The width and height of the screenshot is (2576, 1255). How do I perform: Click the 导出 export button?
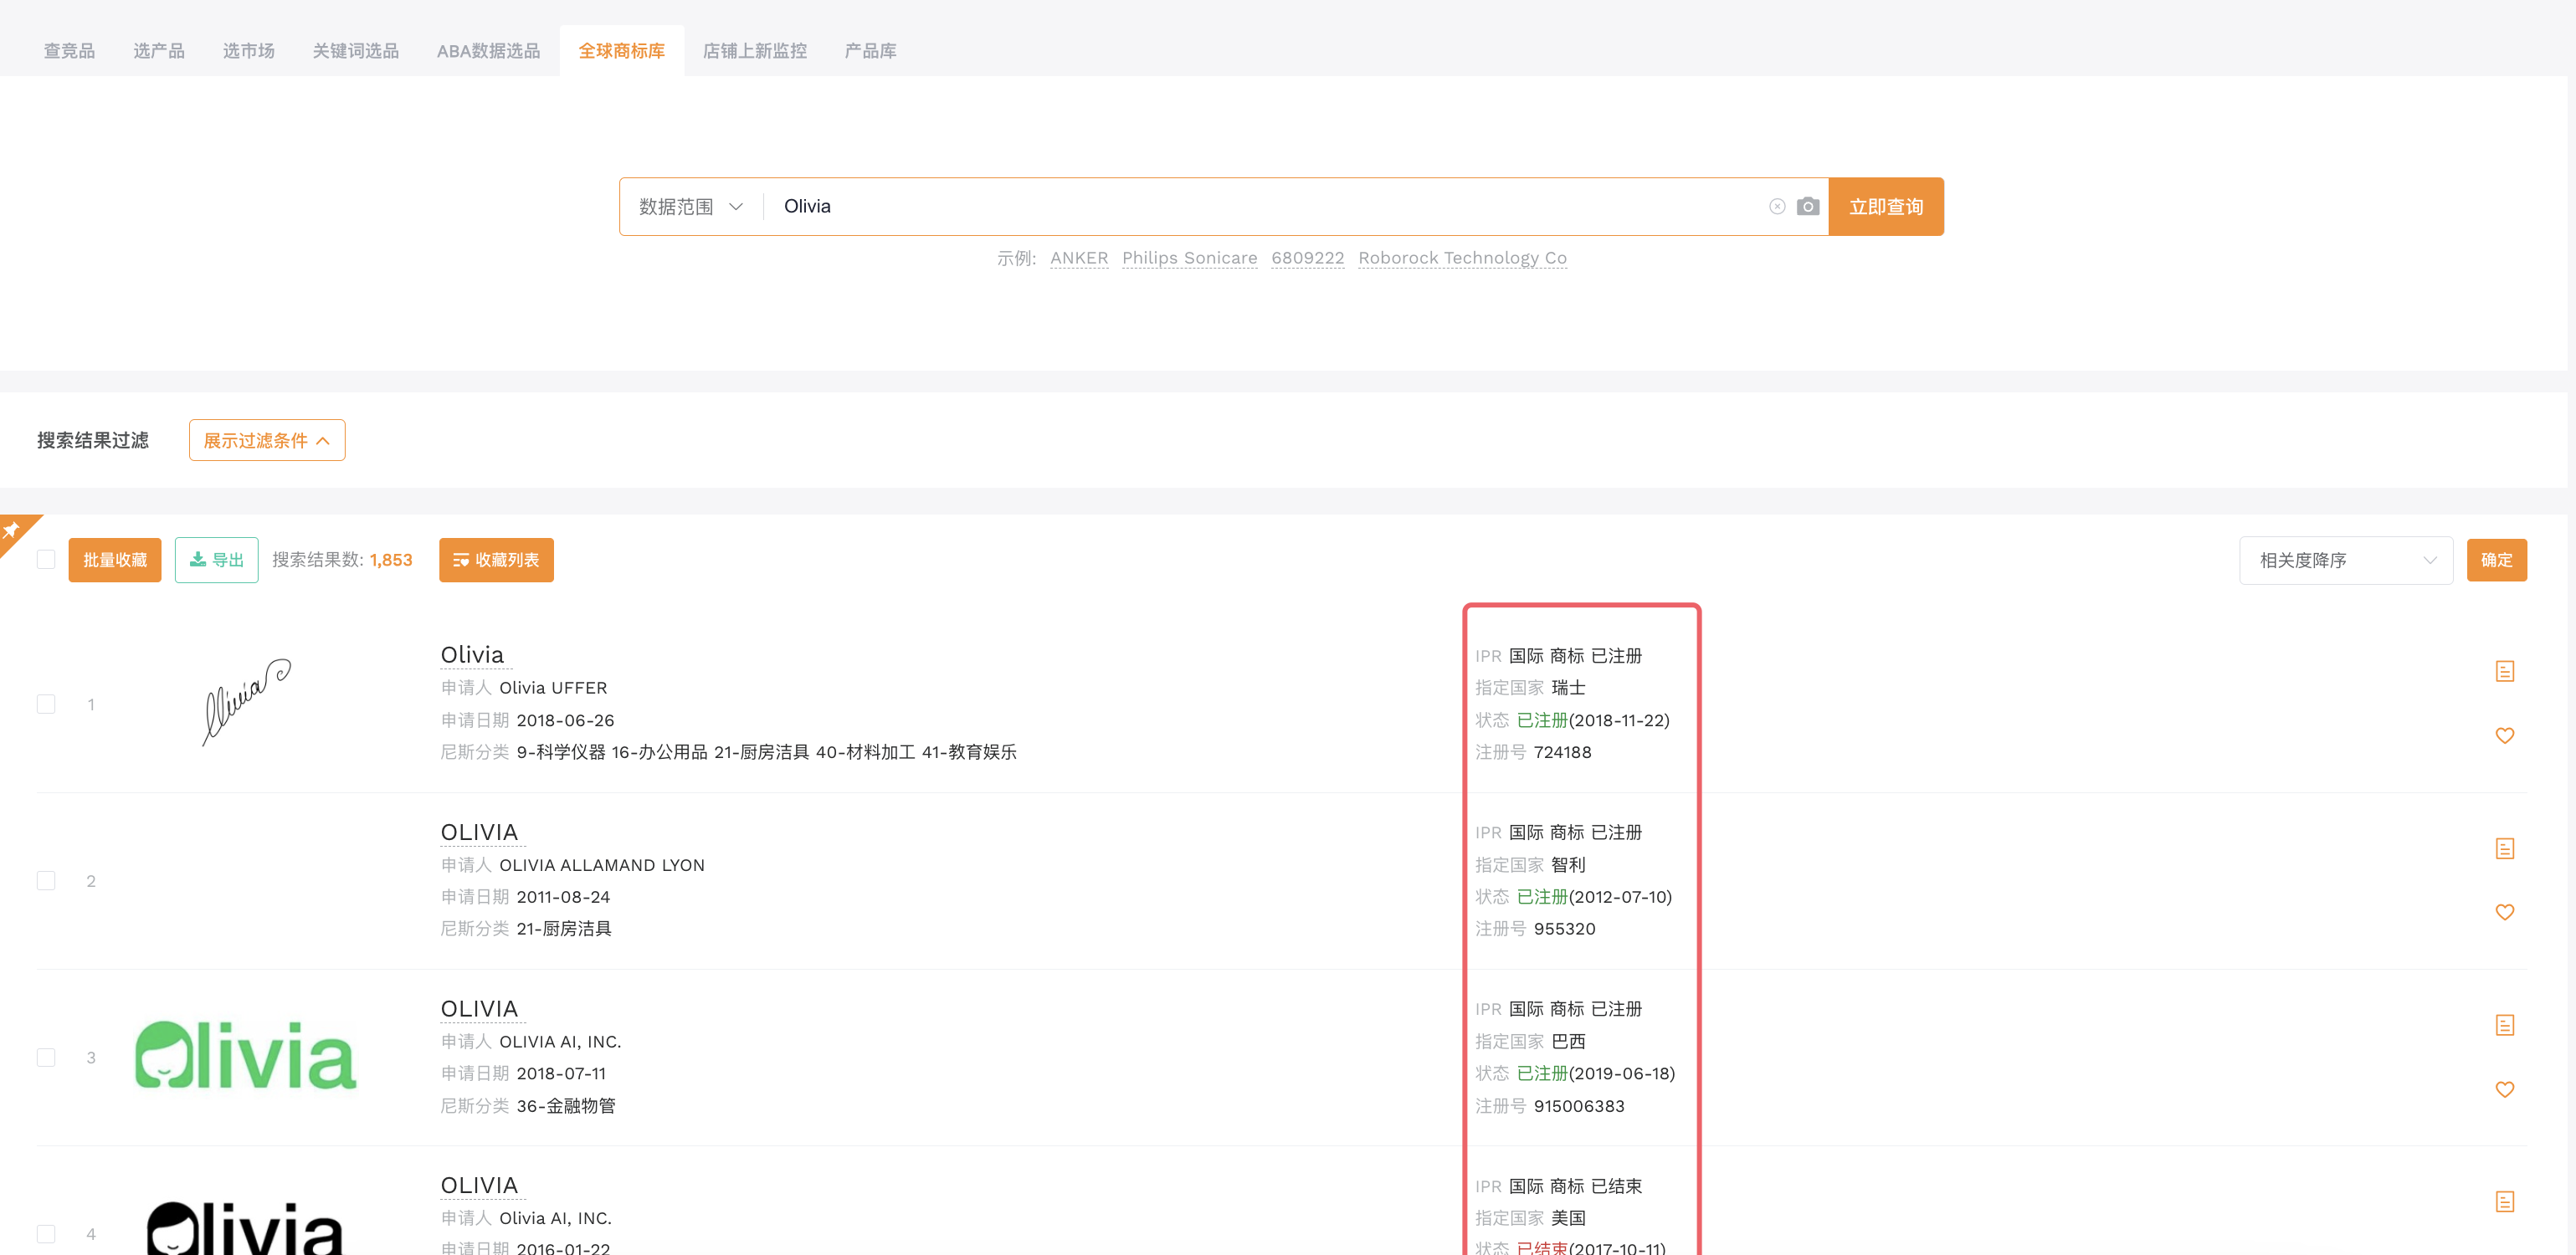pos(217,560)
